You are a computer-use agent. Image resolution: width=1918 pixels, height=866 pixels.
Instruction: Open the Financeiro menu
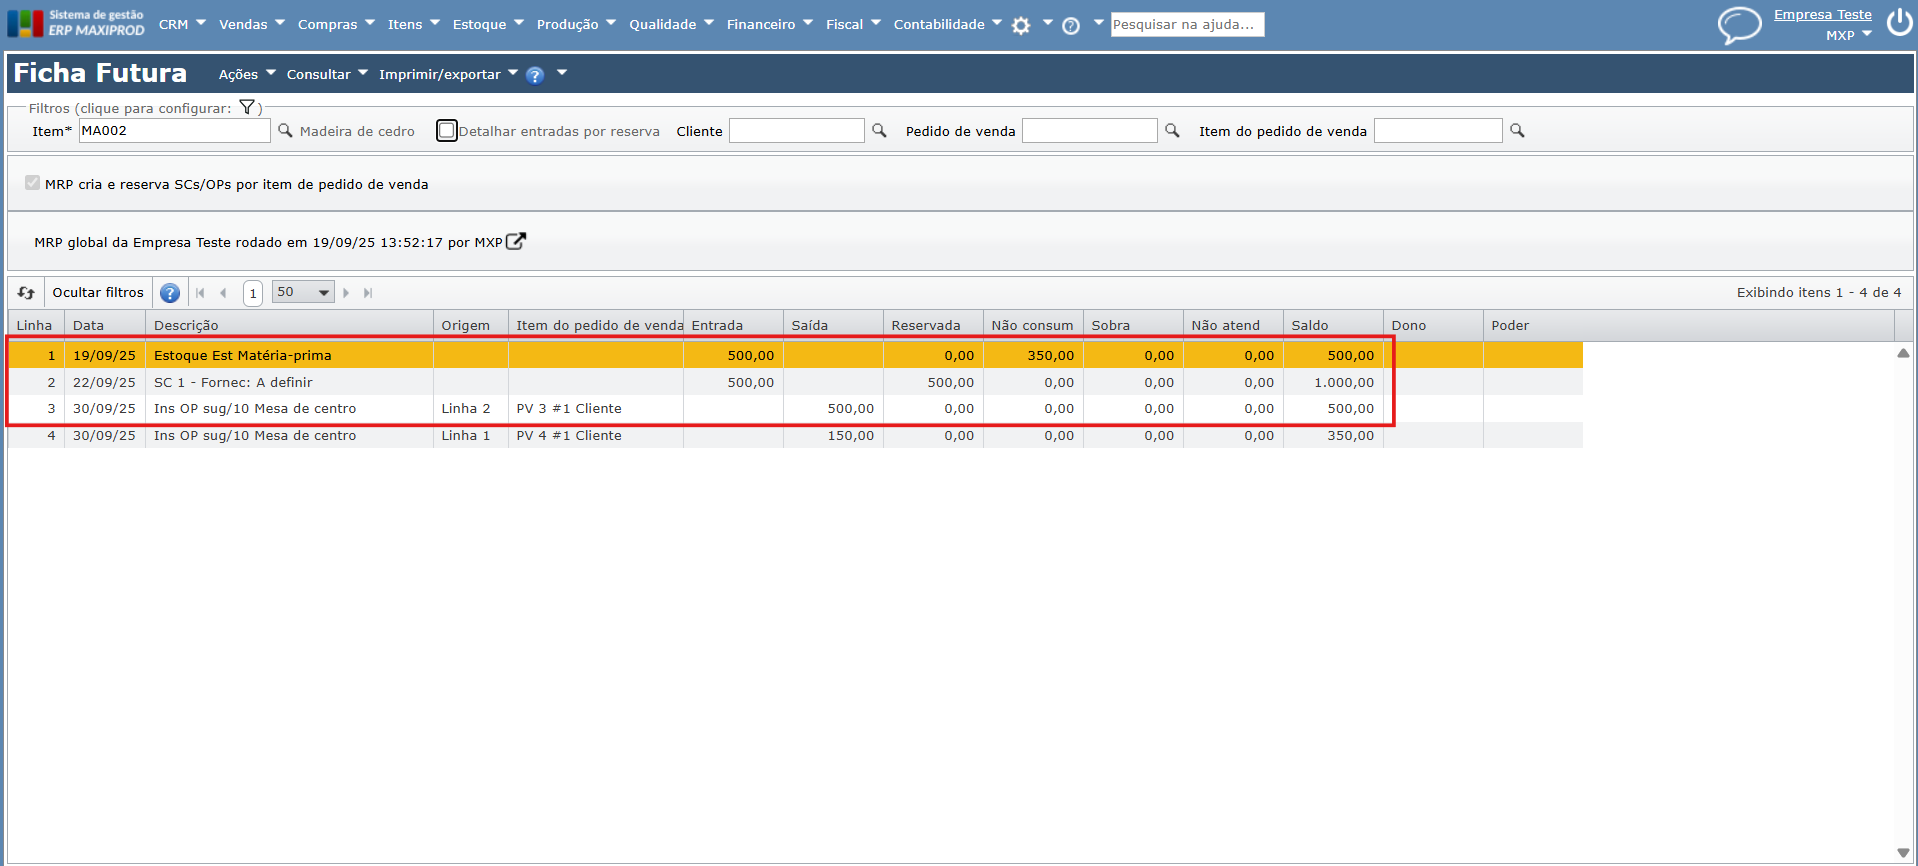(769, 24)
